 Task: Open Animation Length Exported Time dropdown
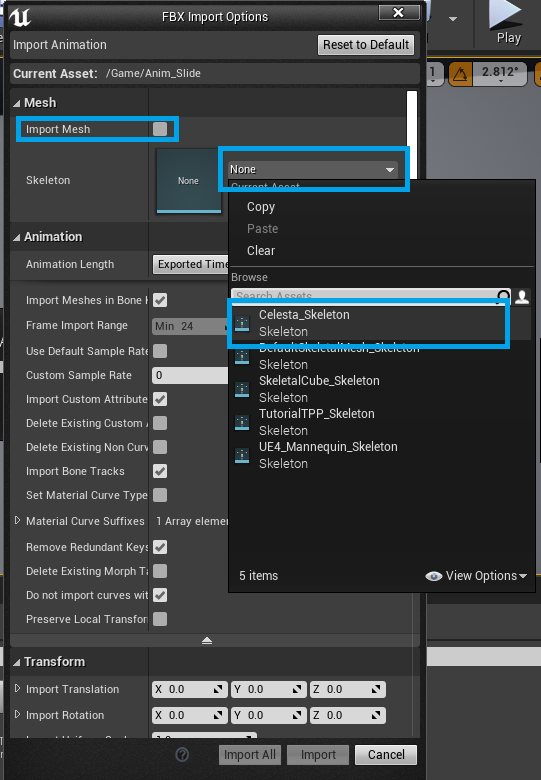(191, 265)
